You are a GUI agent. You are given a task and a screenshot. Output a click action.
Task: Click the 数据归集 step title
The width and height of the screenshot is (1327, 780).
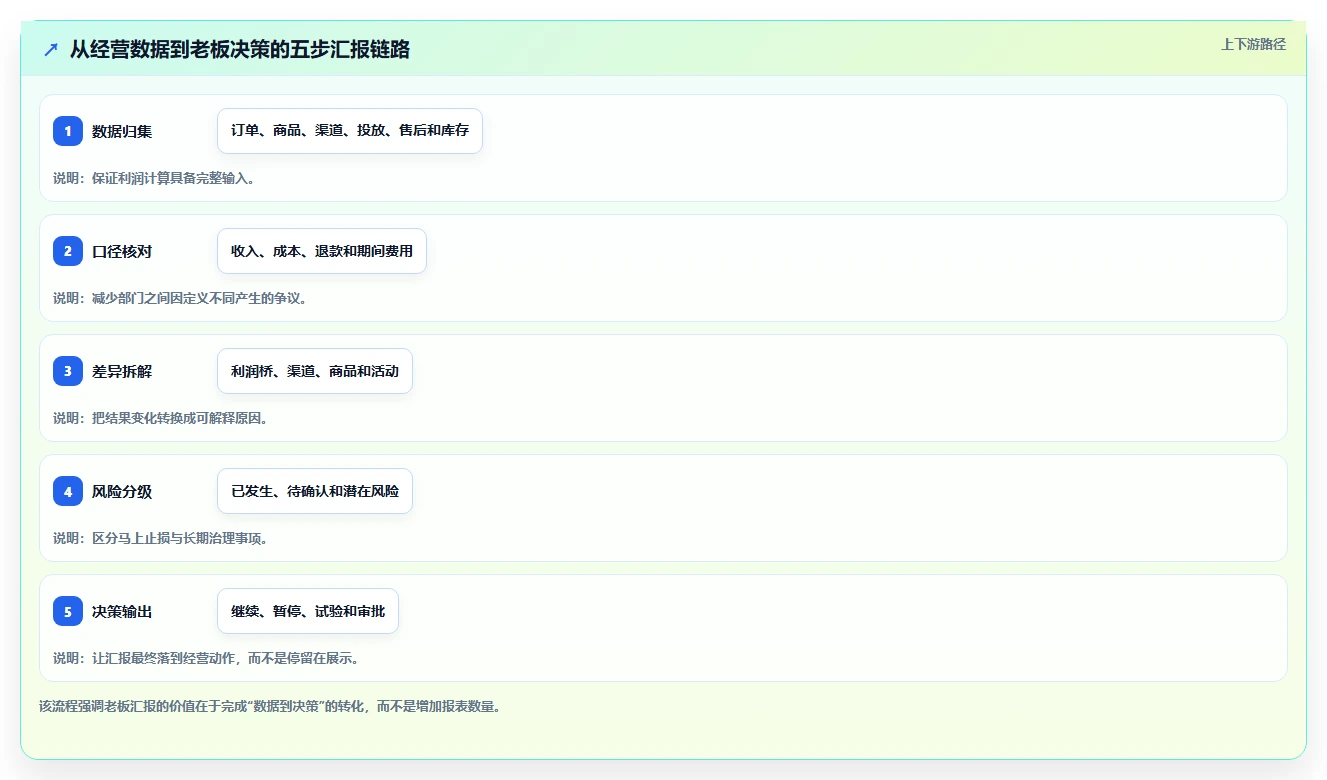122,131
